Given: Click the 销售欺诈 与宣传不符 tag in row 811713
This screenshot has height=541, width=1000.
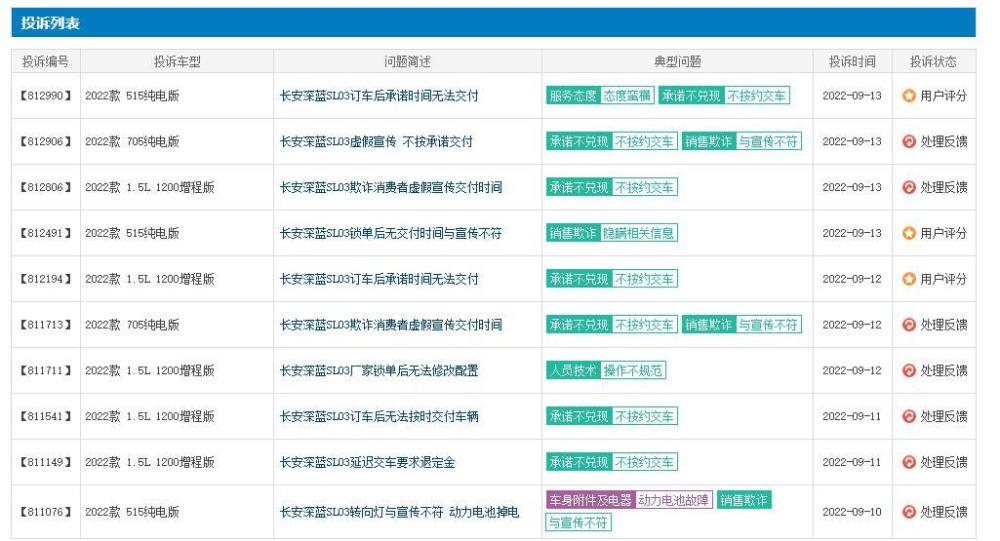Looking at the screenshot, I should point(742,325).
